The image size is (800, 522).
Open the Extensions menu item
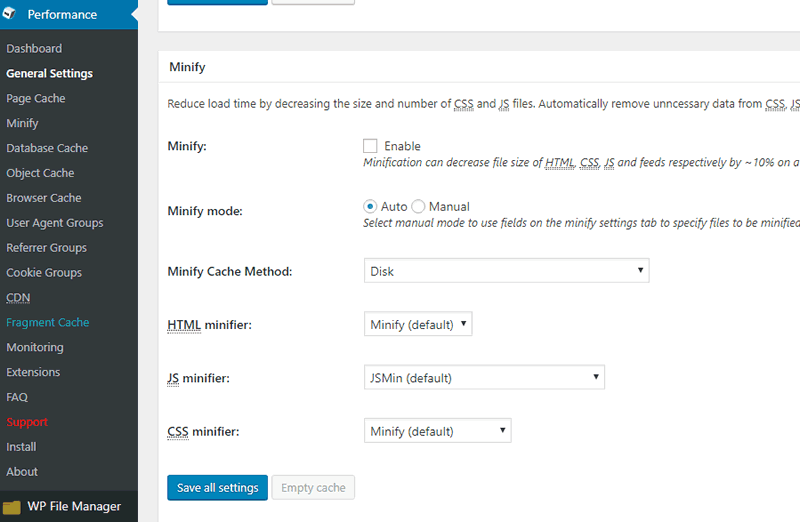pyautogui.click(x=33, y=372)
